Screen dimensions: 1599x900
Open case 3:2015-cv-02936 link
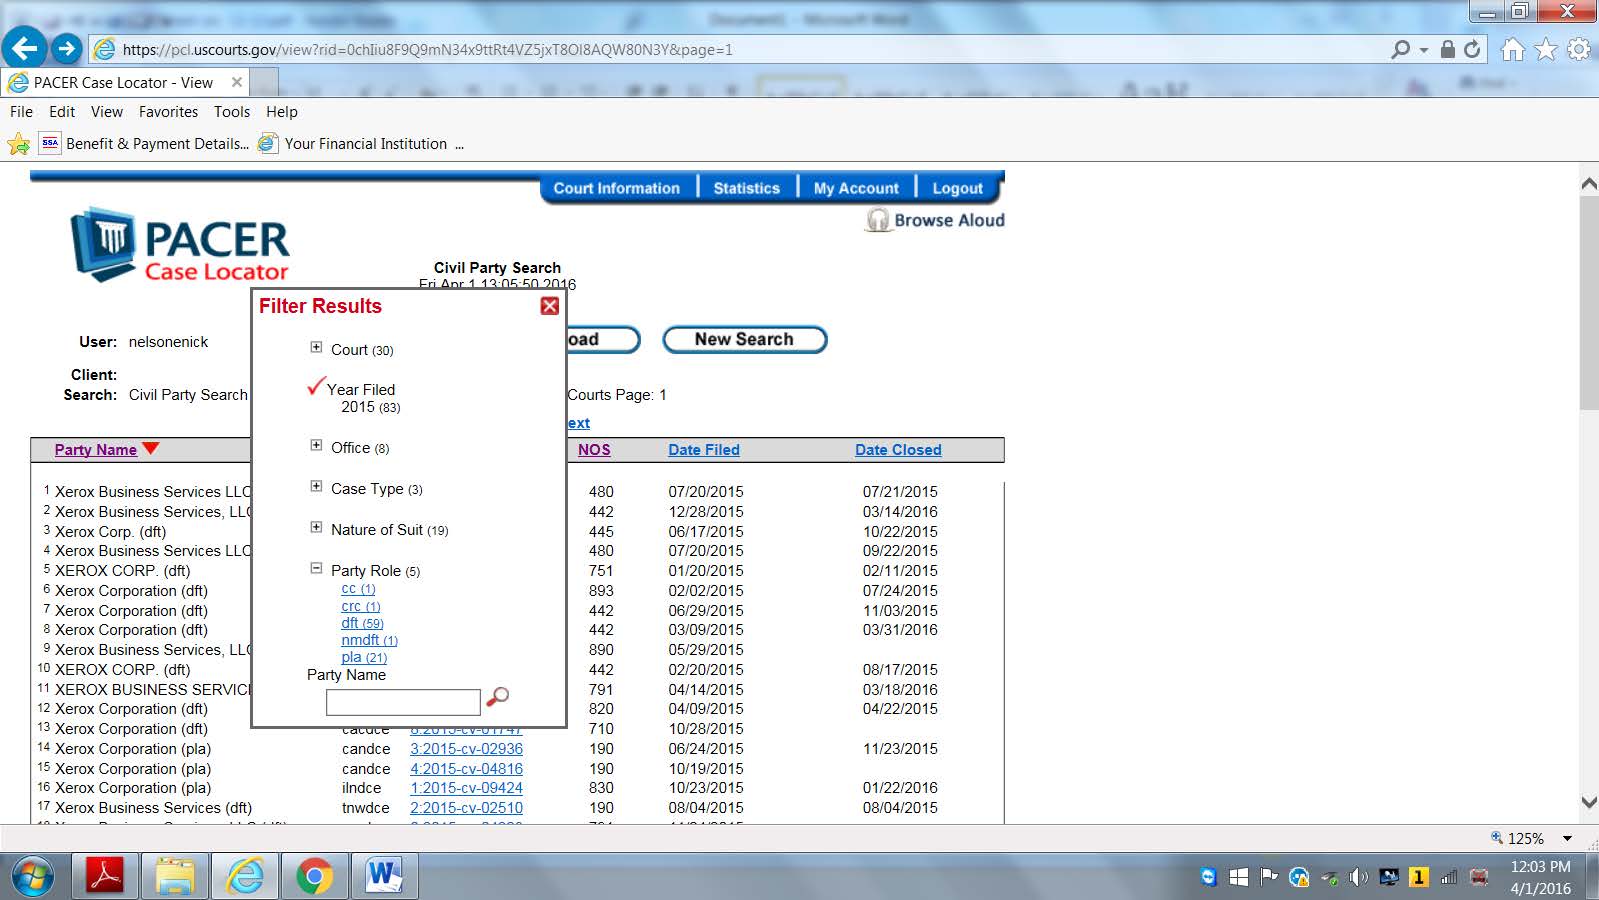pos(466,749)
